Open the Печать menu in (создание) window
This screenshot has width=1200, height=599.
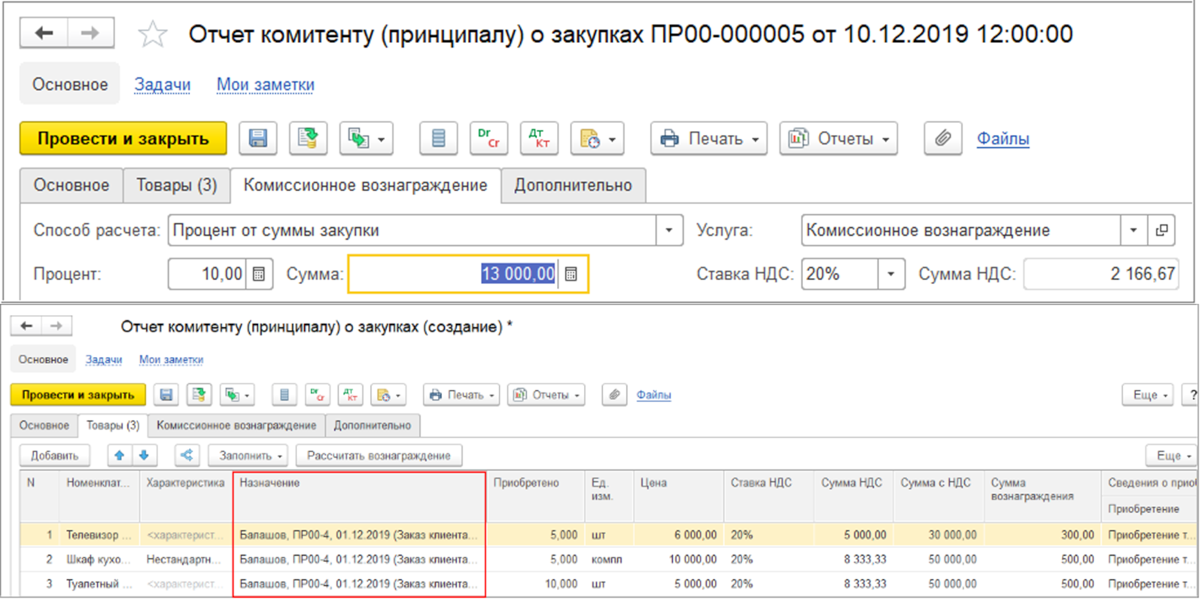click(460, 395)
